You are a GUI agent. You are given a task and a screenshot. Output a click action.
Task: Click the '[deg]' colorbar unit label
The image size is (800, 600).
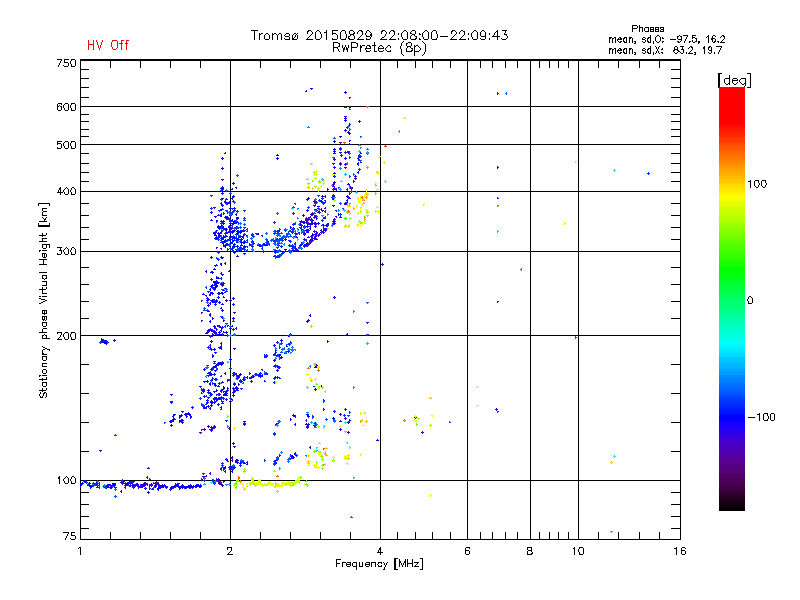(x=734, y=80)
